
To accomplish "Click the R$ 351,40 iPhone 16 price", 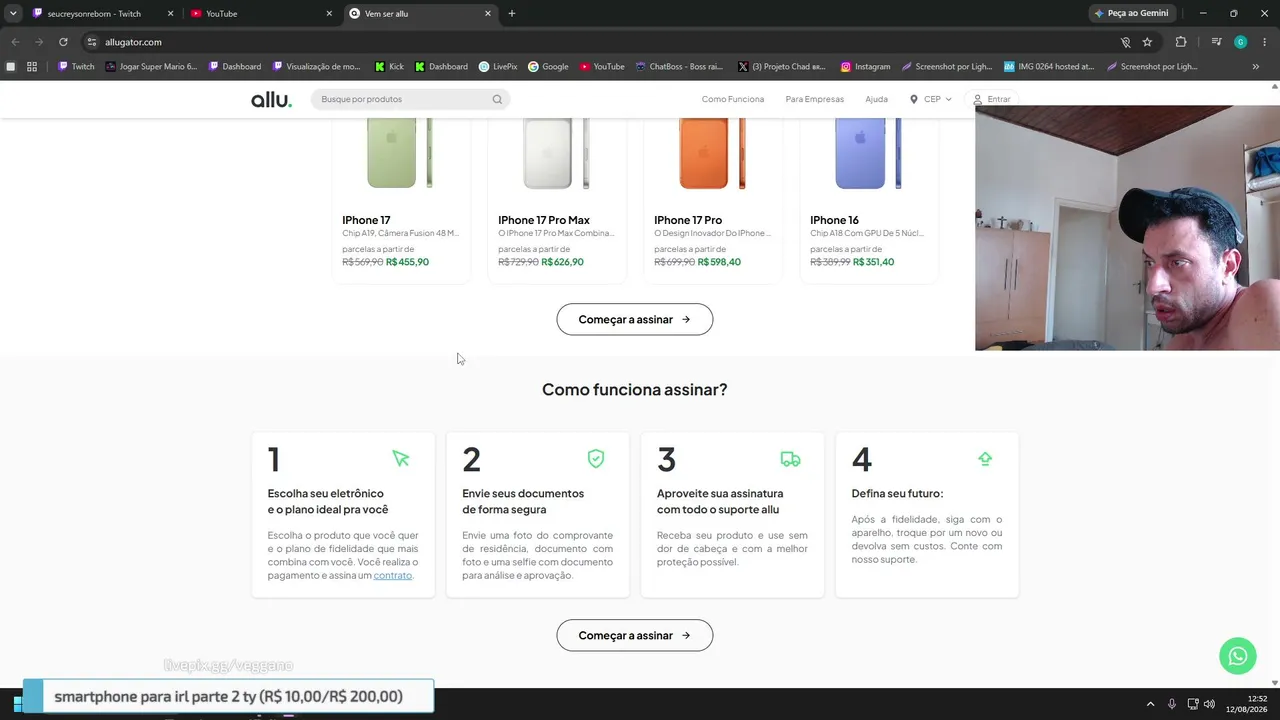I will click(x=873, y=262).
